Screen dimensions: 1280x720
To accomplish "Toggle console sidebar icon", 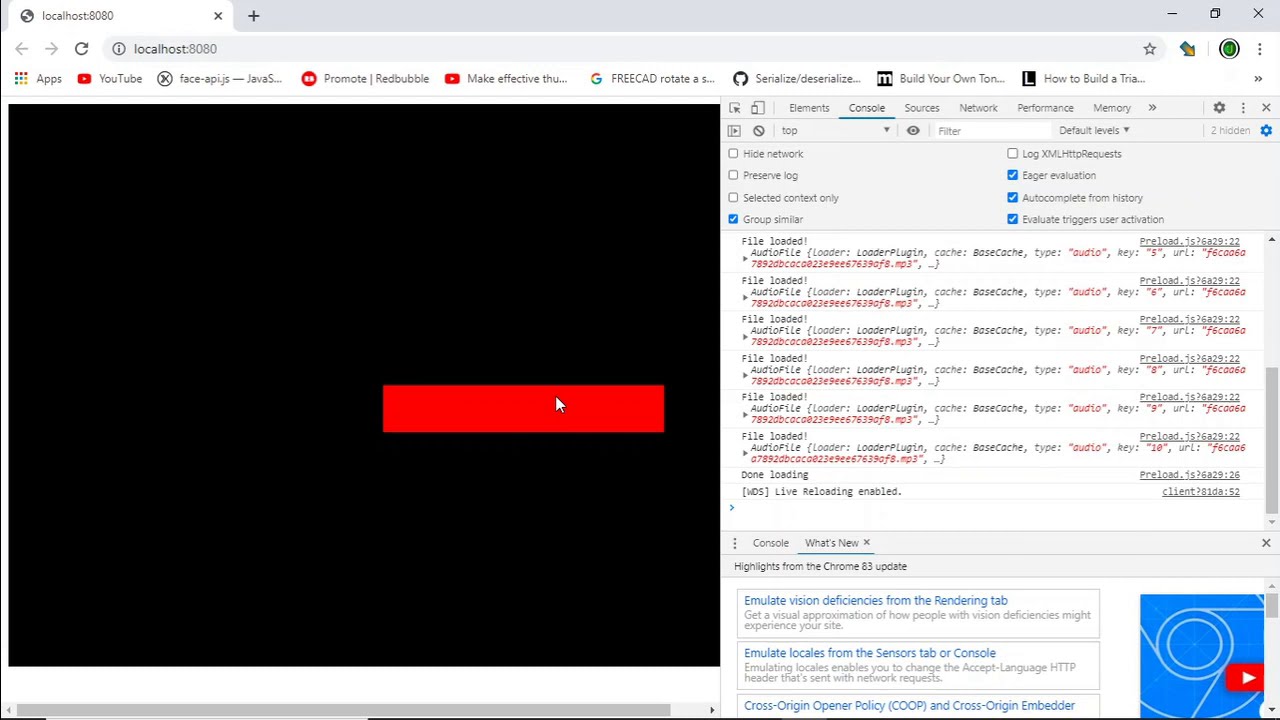I will (x=734, y=131).
